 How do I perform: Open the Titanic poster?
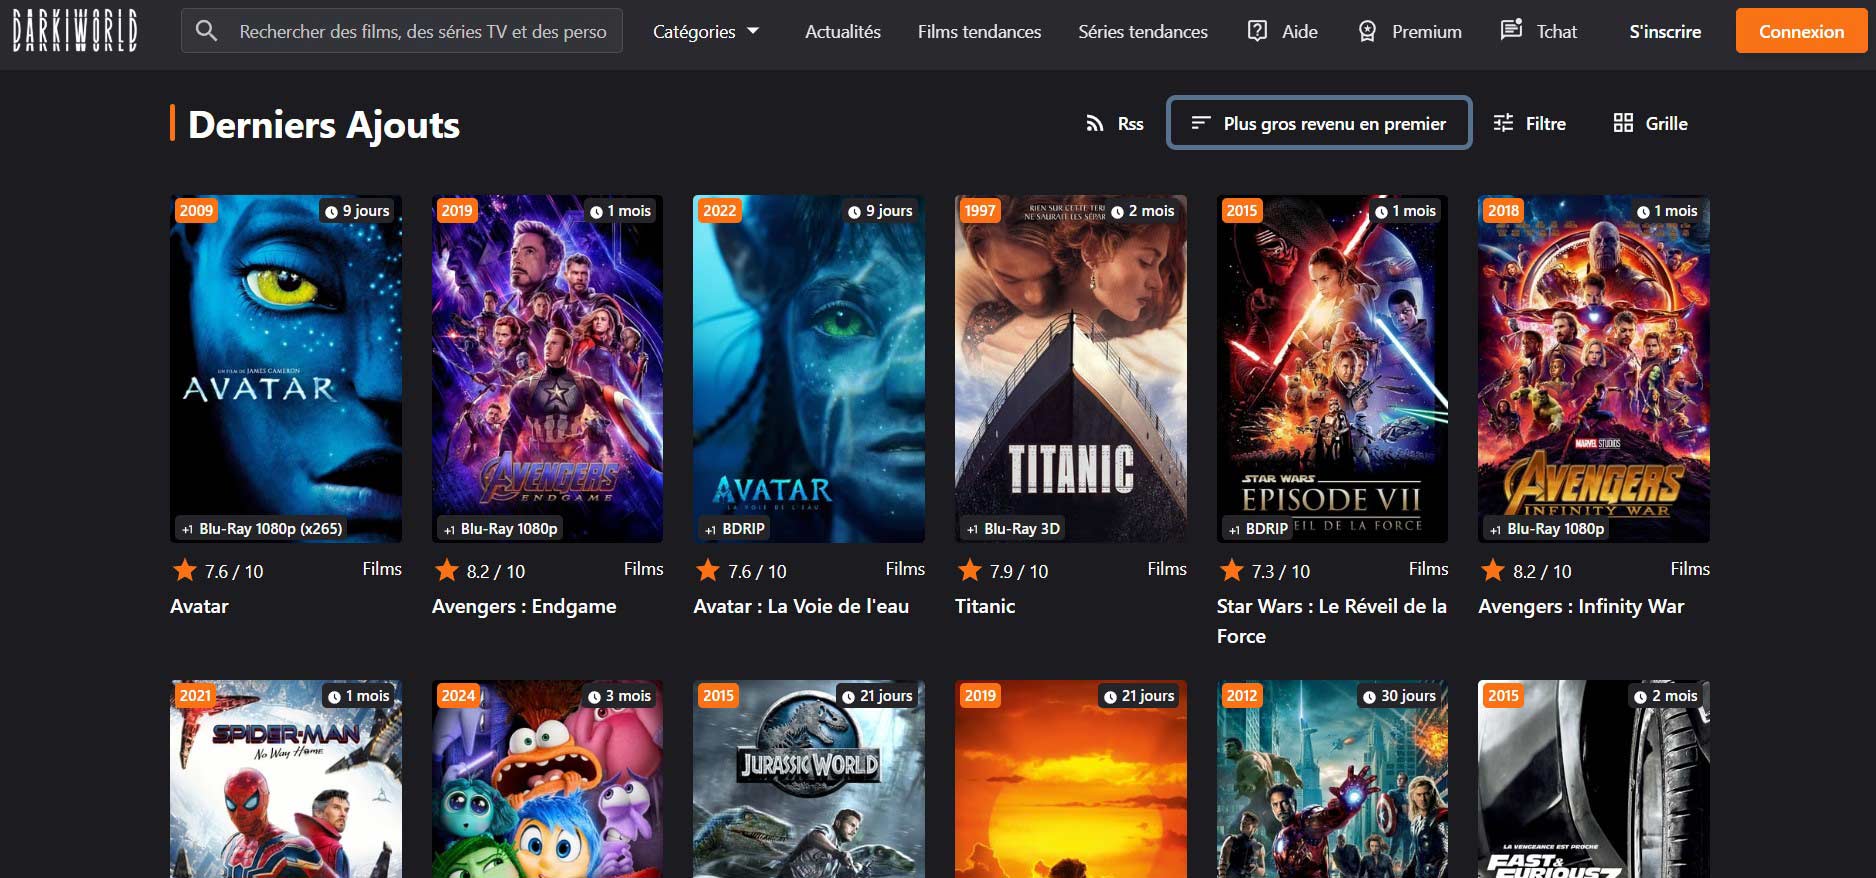(1071, 368)
